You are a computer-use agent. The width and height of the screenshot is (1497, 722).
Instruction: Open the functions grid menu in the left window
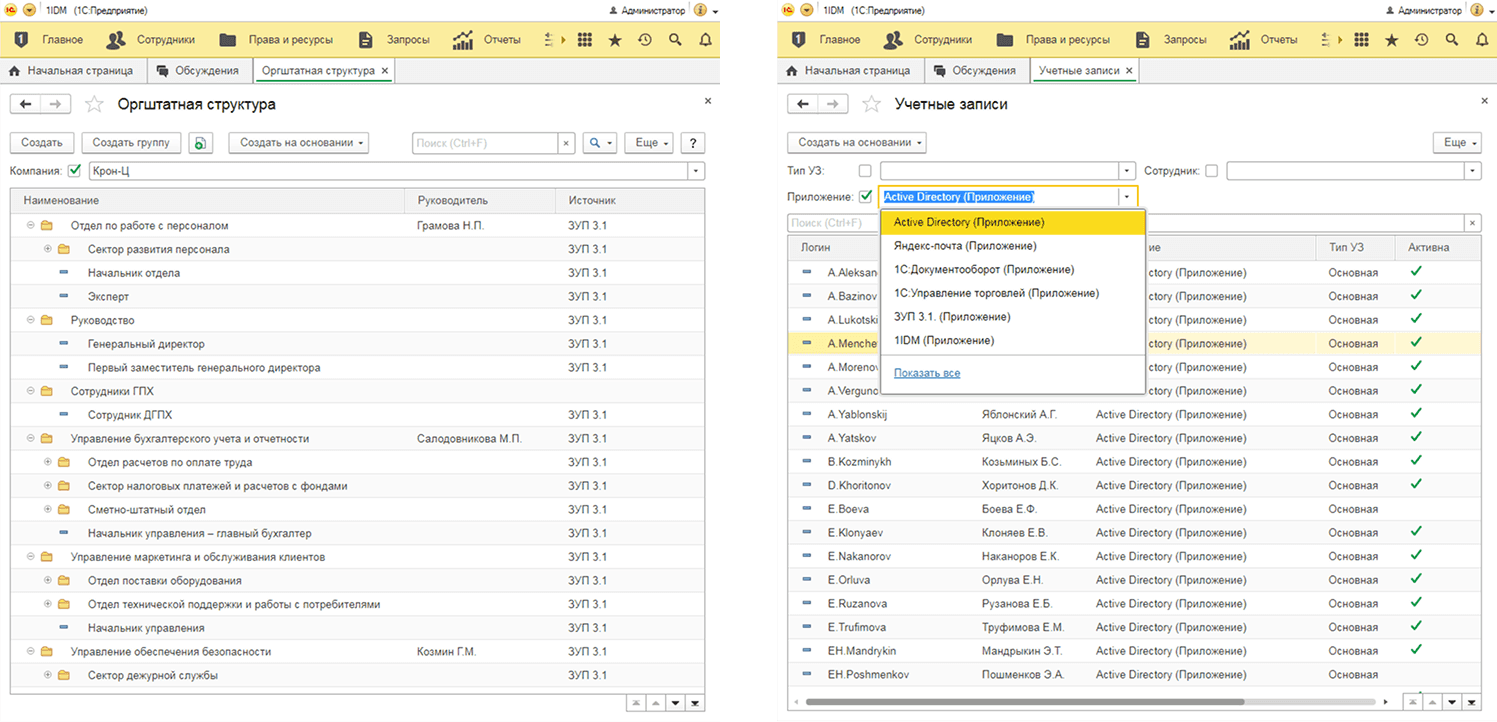tap(585, 40)
